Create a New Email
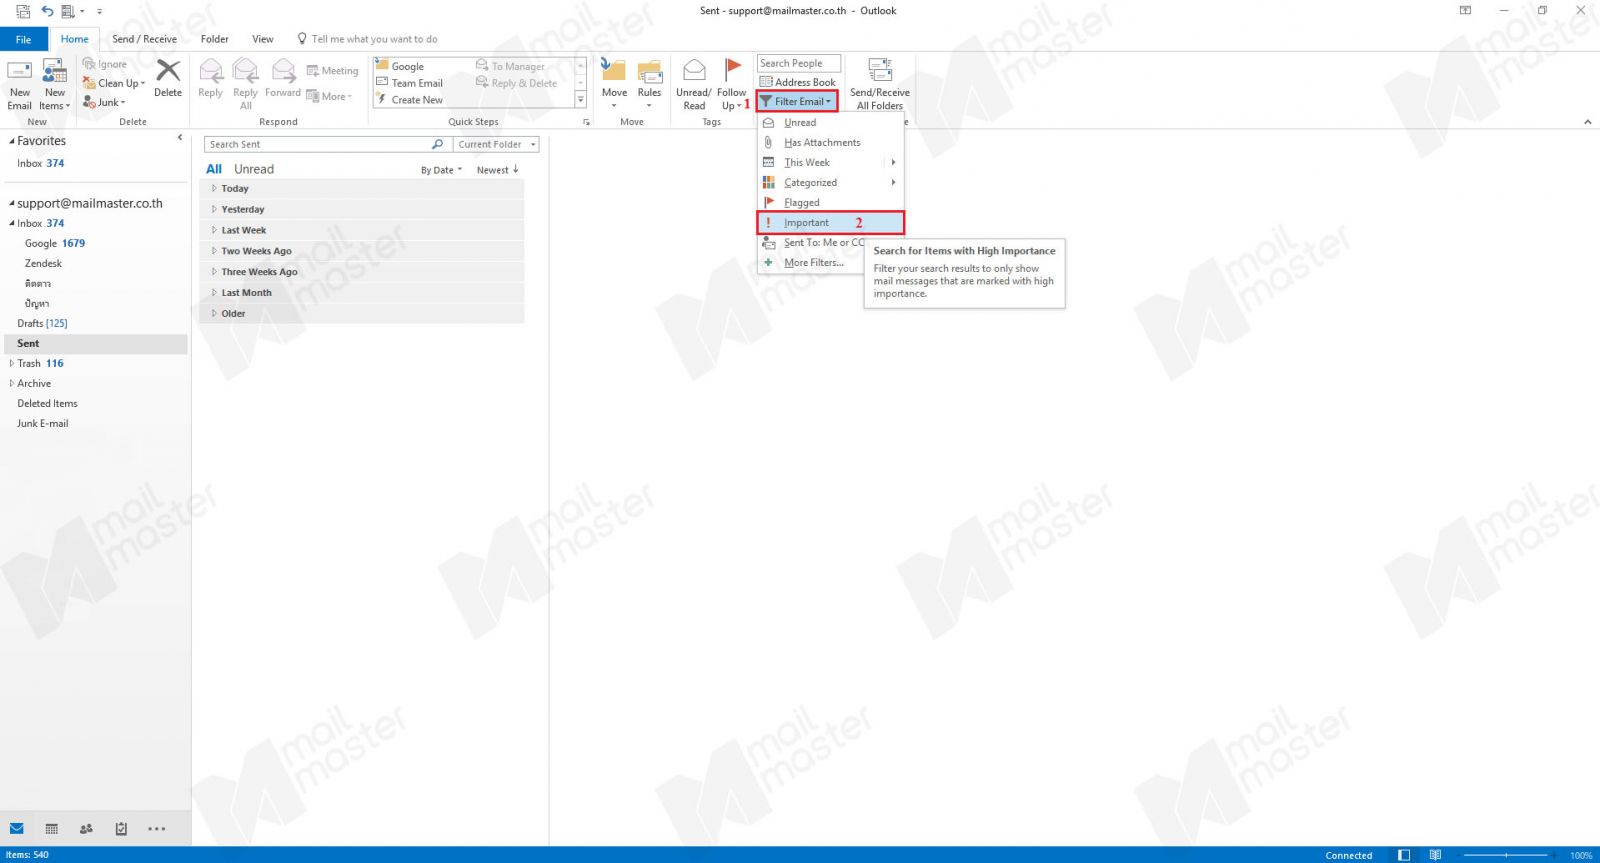This screenshot has width=1600, height=863. (x=19, y=85)
